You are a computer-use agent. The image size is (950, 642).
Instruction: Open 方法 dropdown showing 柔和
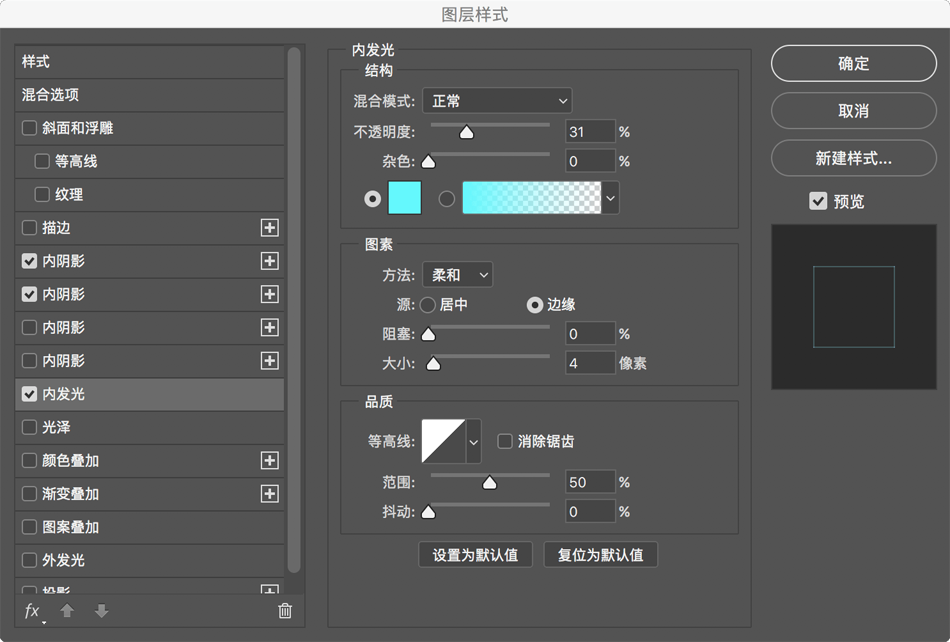(x=457, y=275)
